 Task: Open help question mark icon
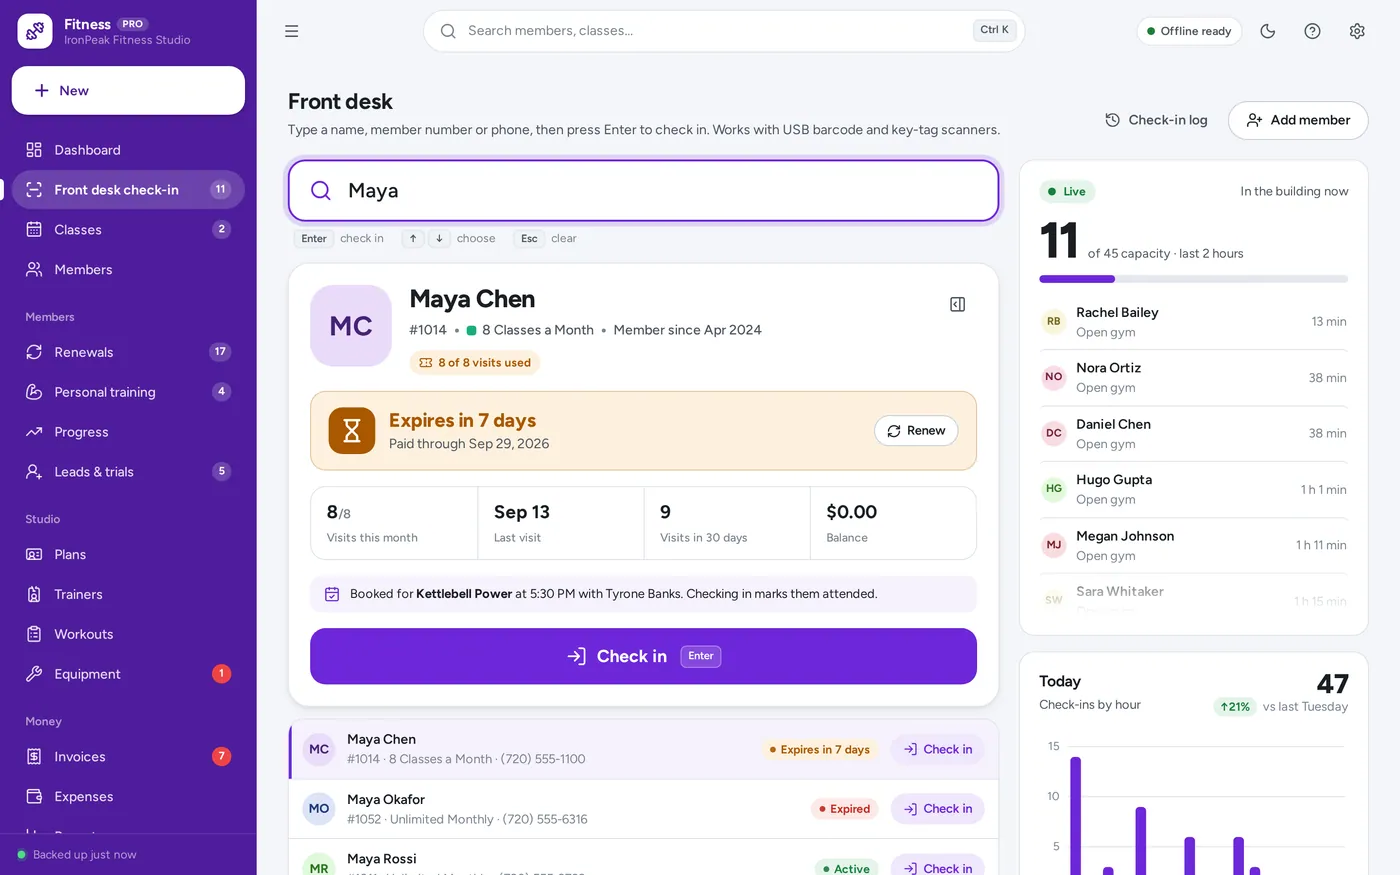pos(1312,31)
